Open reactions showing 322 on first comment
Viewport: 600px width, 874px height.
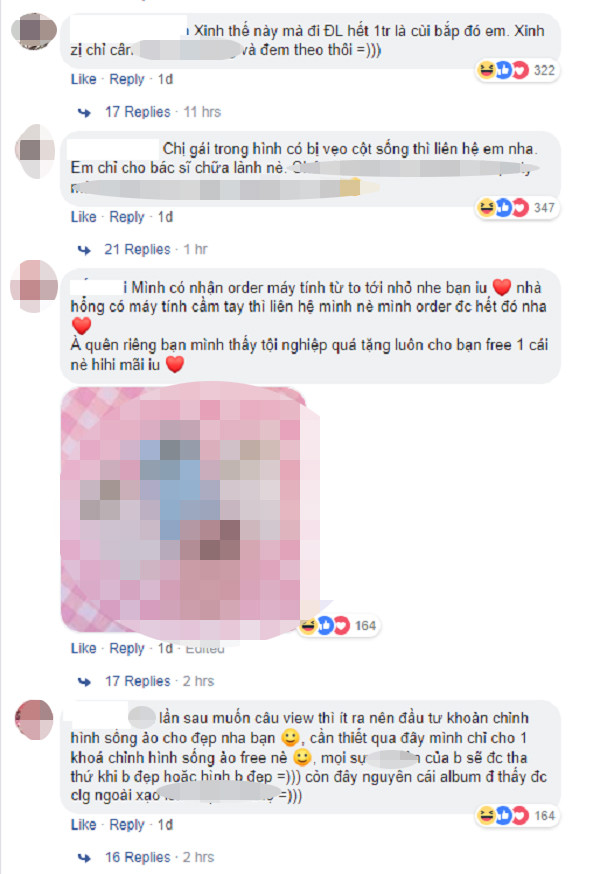(517, 70)
